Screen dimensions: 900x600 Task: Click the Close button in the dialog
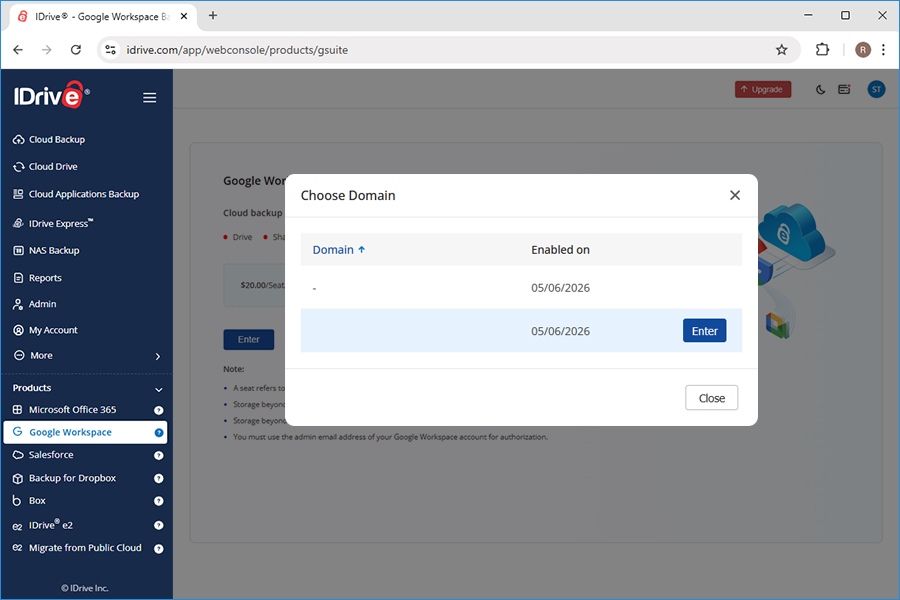click(x=711, y=398)
